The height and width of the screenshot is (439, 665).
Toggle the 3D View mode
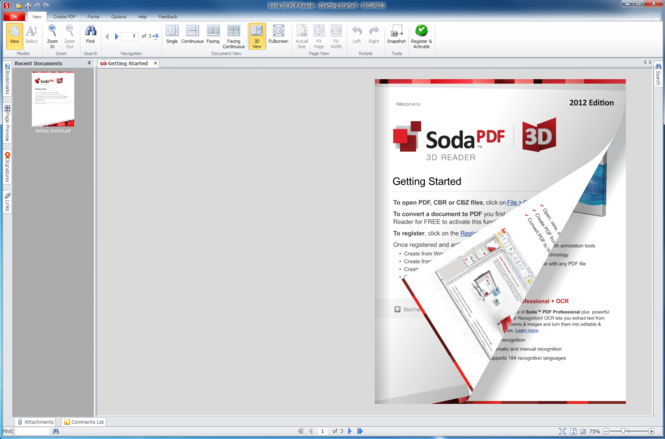(x=257, y=36)
